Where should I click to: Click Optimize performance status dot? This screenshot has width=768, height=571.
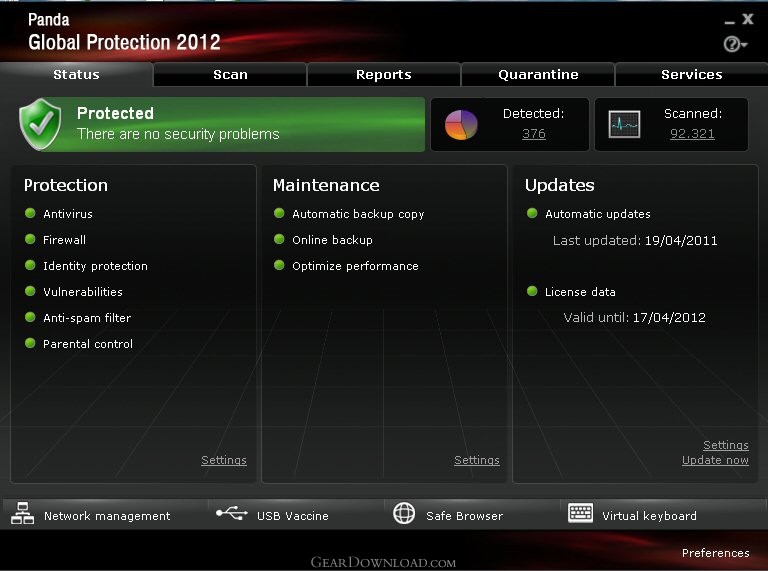pyautogui.click(x=279, y=265)
